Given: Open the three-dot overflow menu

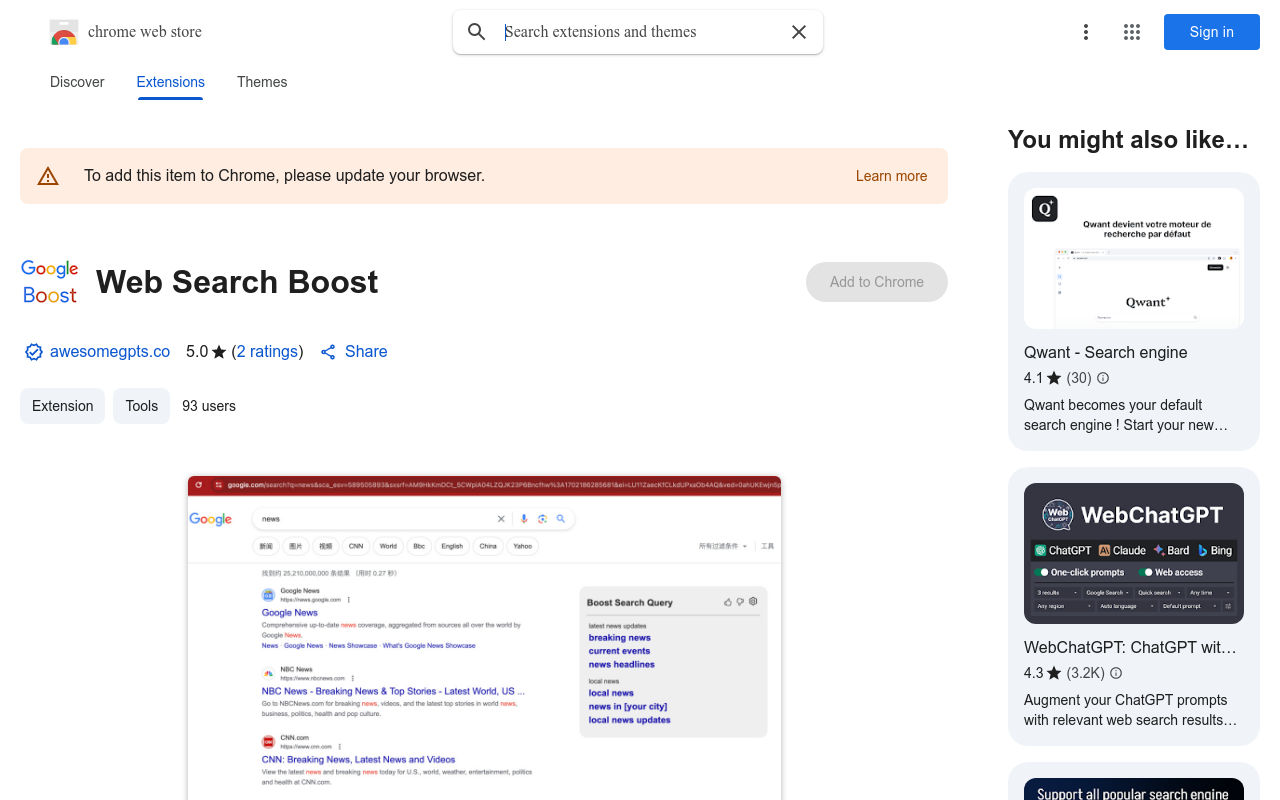Looking at the screenshot, I should [x=1086, y=31].
